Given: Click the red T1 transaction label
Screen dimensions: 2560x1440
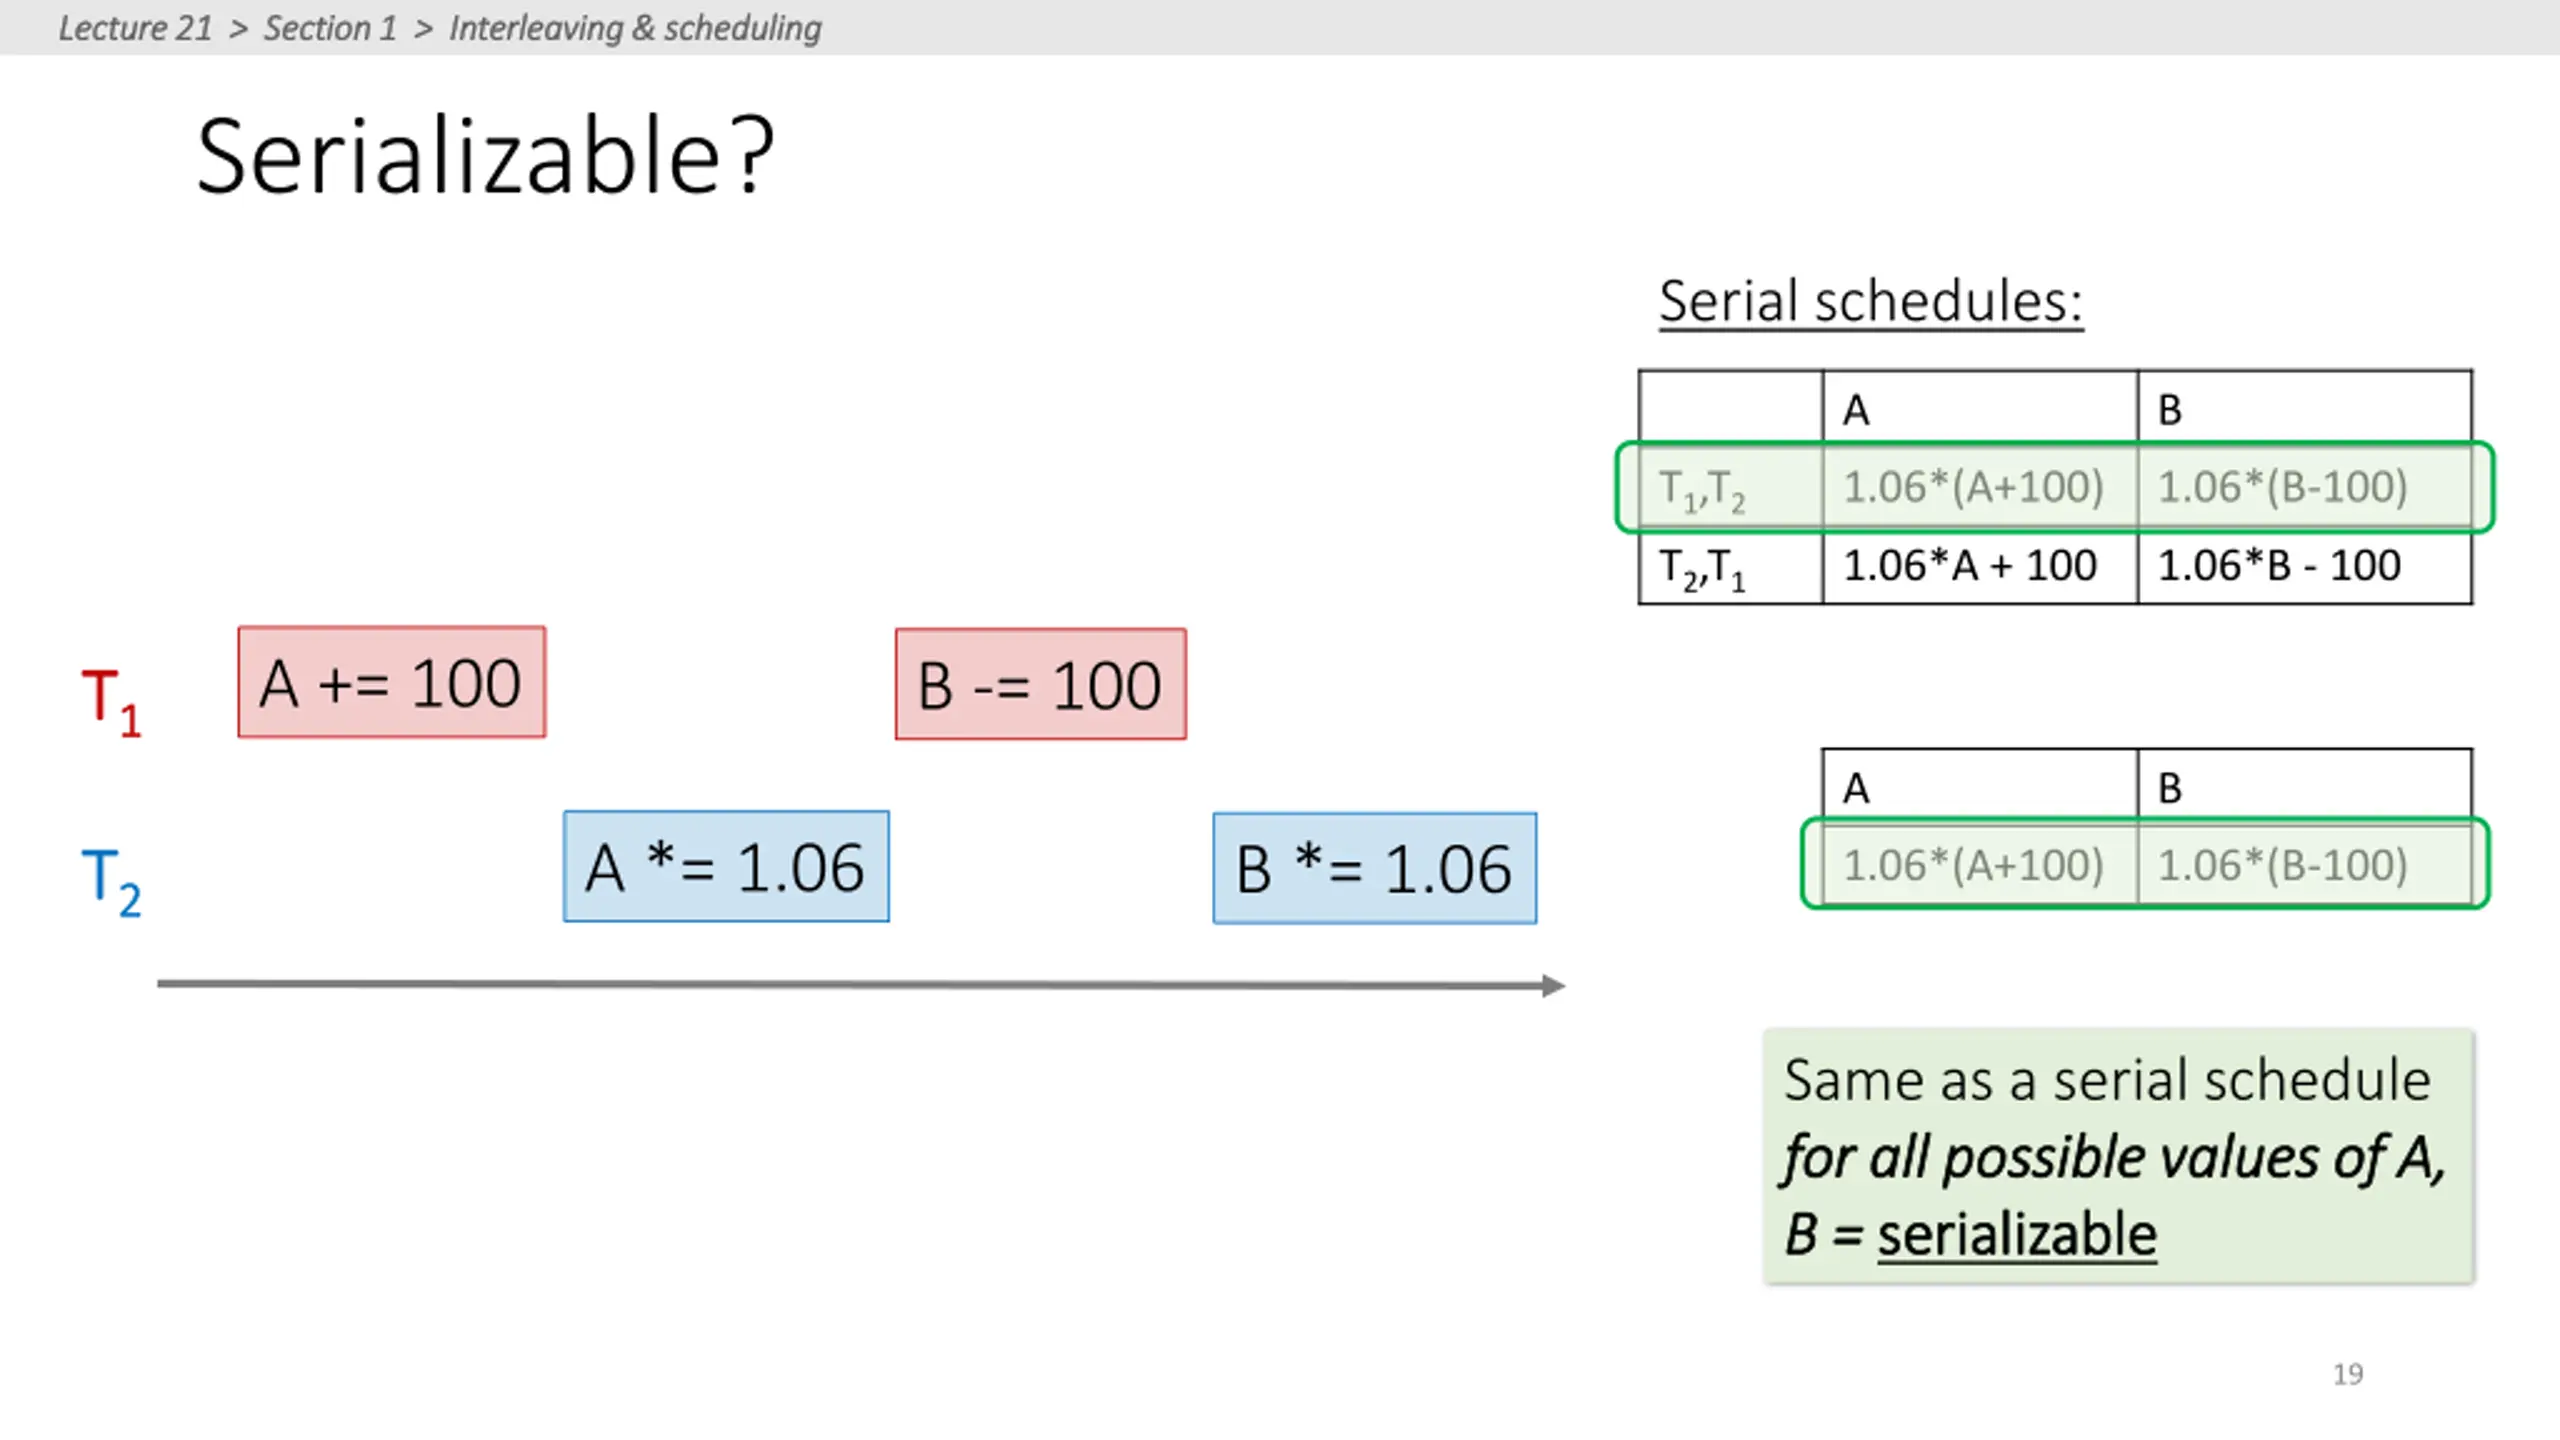Looking at the screenshot, I should click(x=112, y=702).
